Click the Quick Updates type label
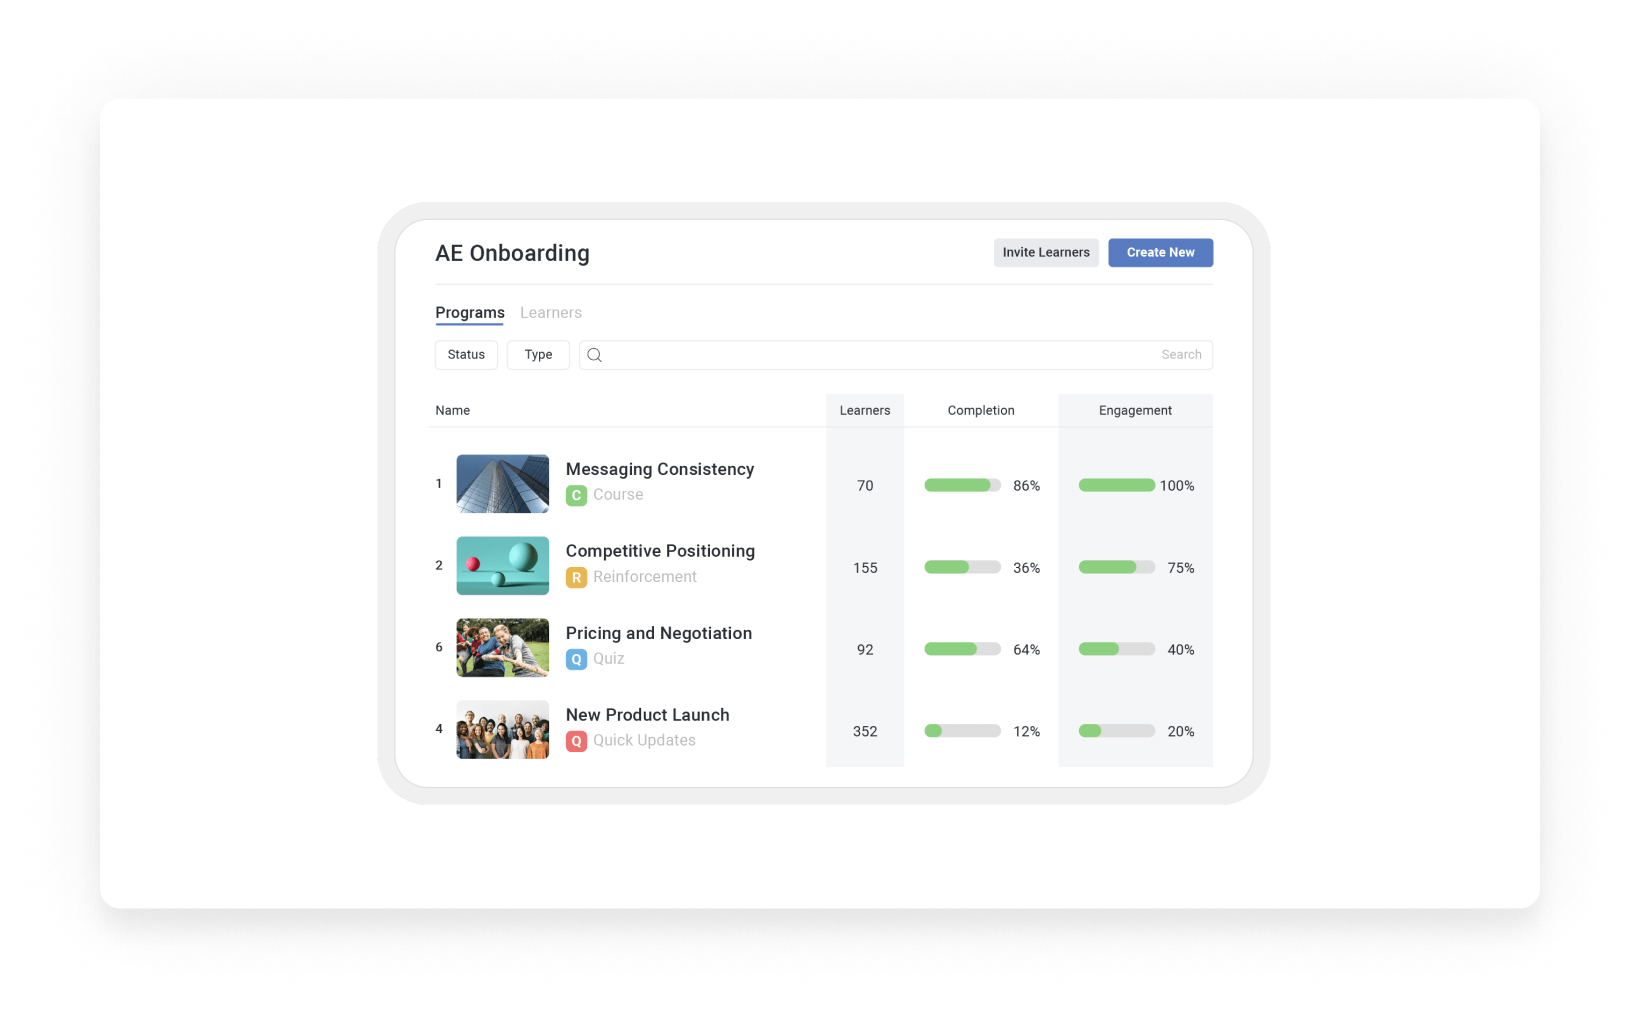 [644, 741]
